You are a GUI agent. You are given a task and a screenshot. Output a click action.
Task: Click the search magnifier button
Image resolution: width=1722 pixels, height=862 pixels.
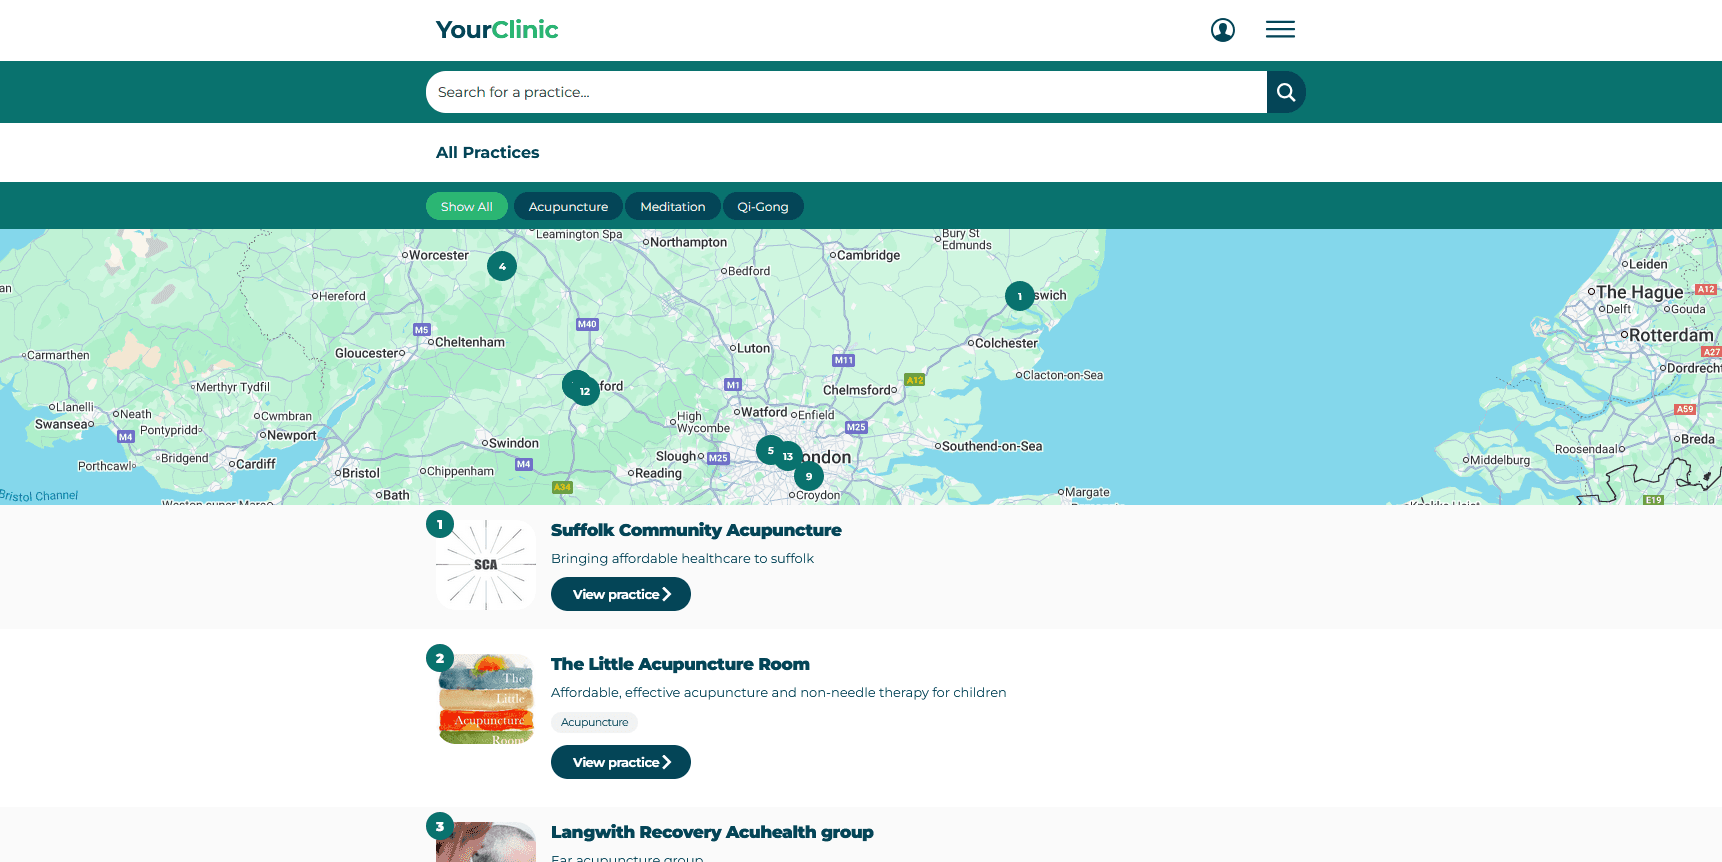pos(1286,92)
